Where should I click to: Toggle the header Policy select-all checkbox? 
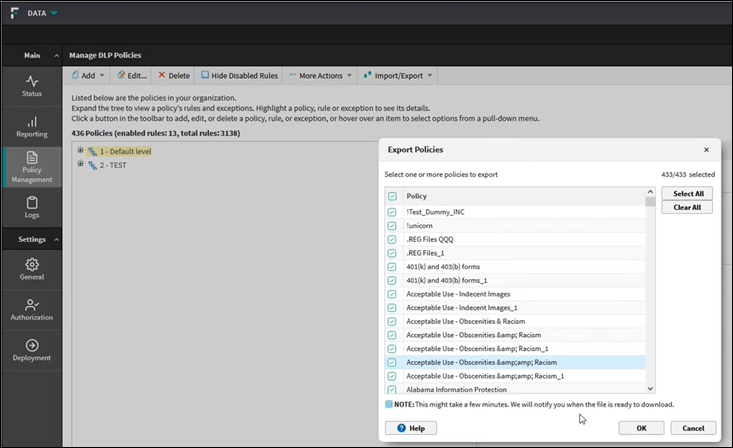392,197
